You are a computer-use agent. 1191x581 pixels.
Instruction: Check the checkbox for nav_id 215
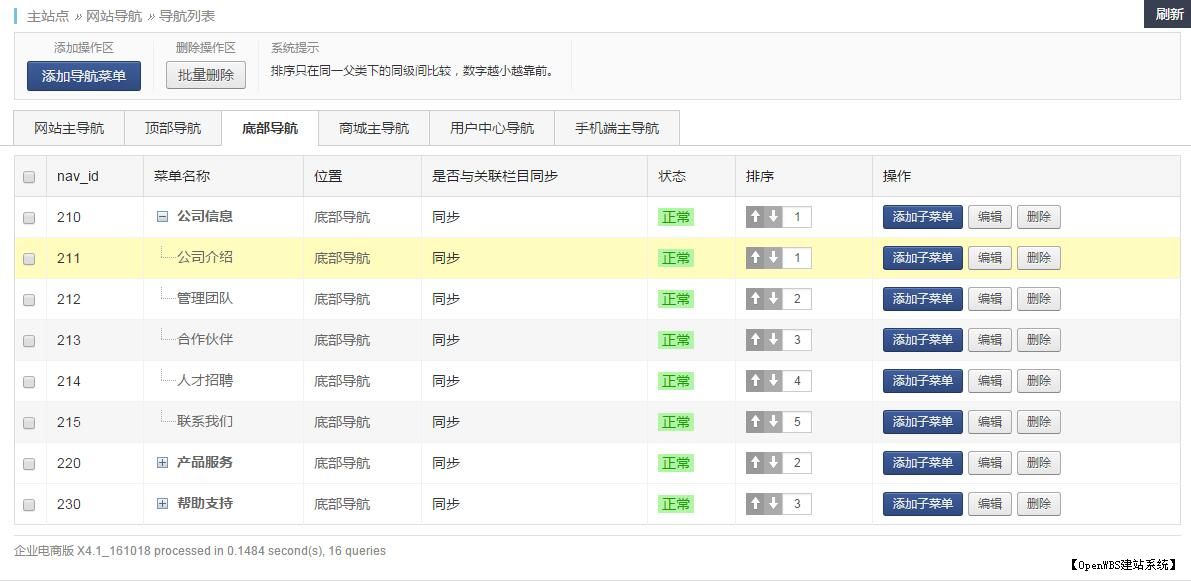[29, 421]
